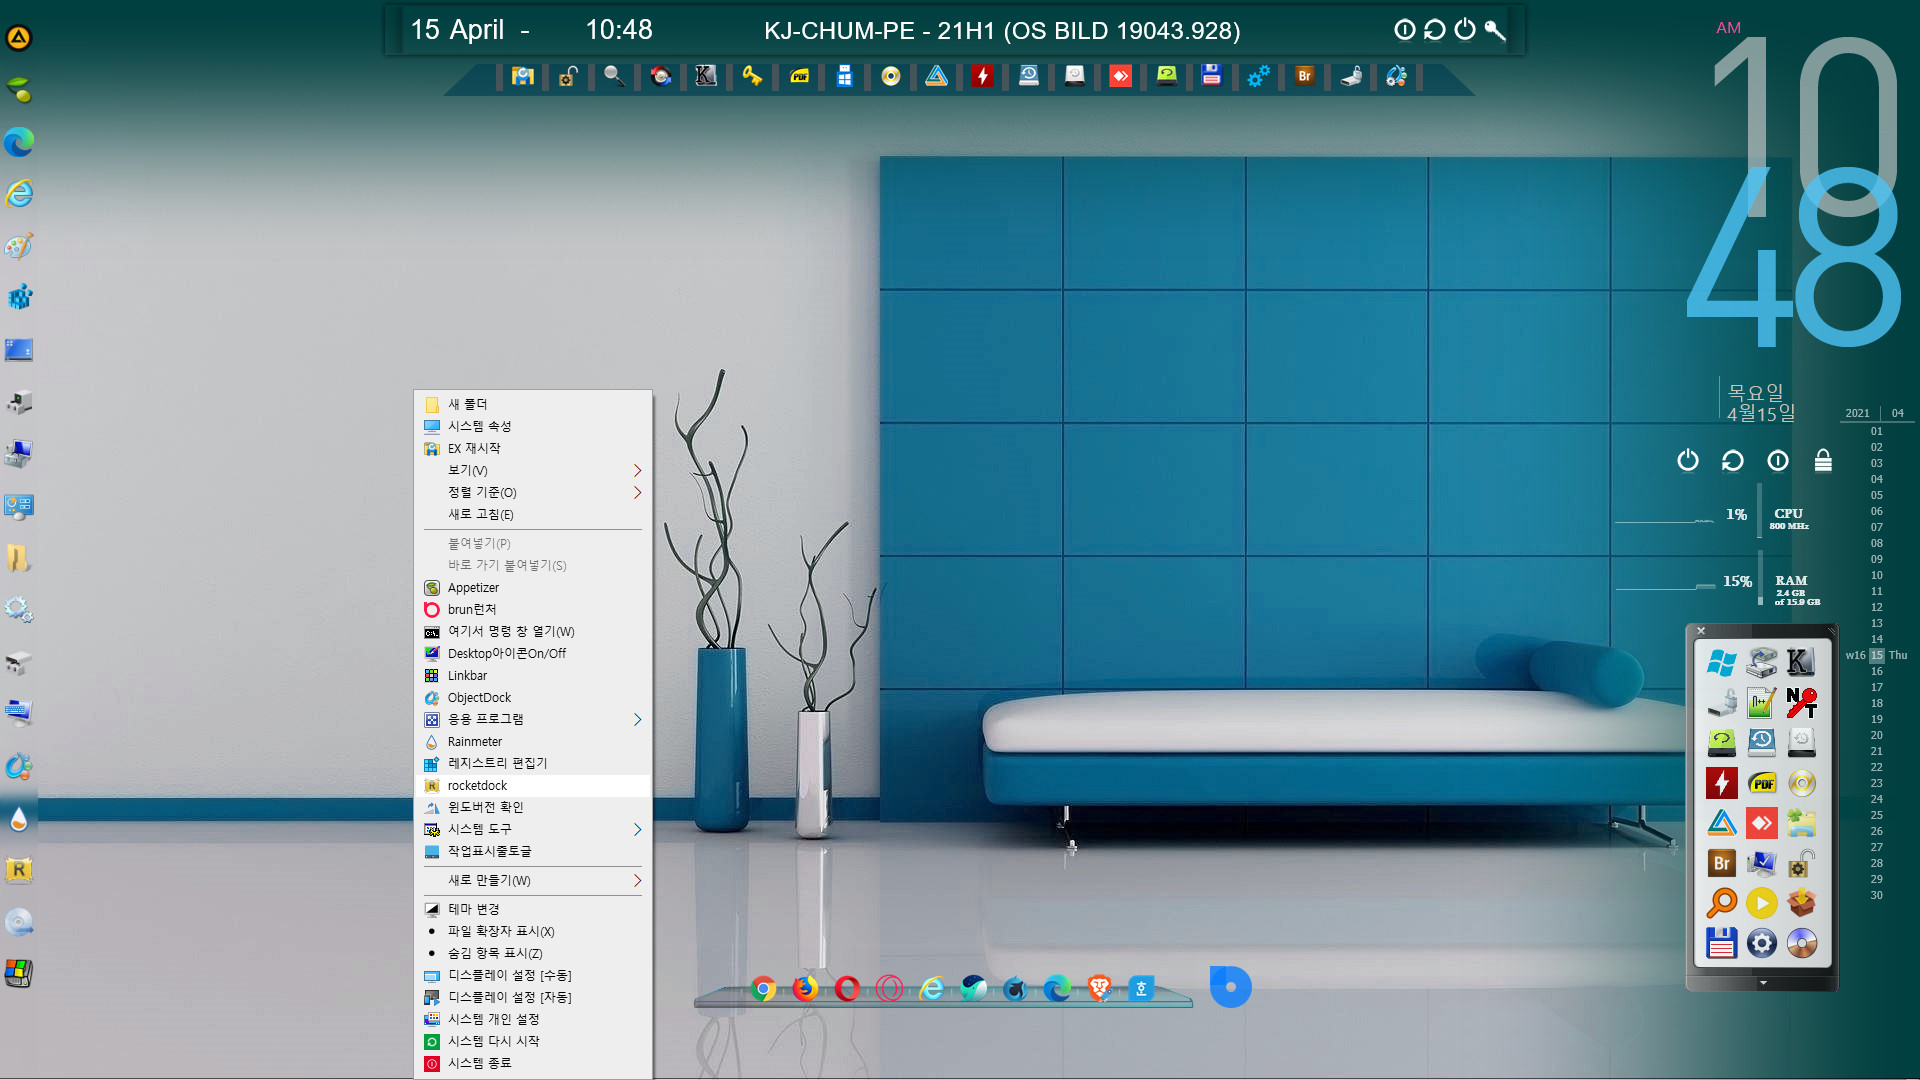Select 테마 변경 menu item

tap(532, 909)
